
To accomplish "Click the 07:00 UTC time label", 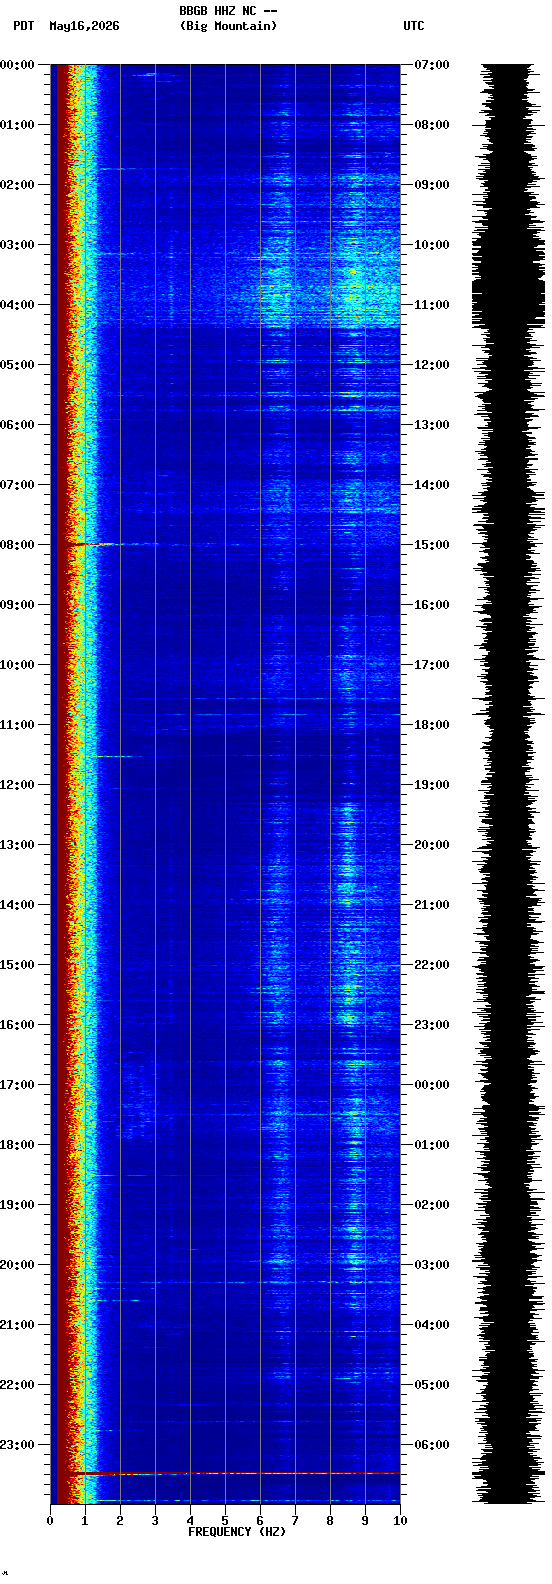I will 432,65.
